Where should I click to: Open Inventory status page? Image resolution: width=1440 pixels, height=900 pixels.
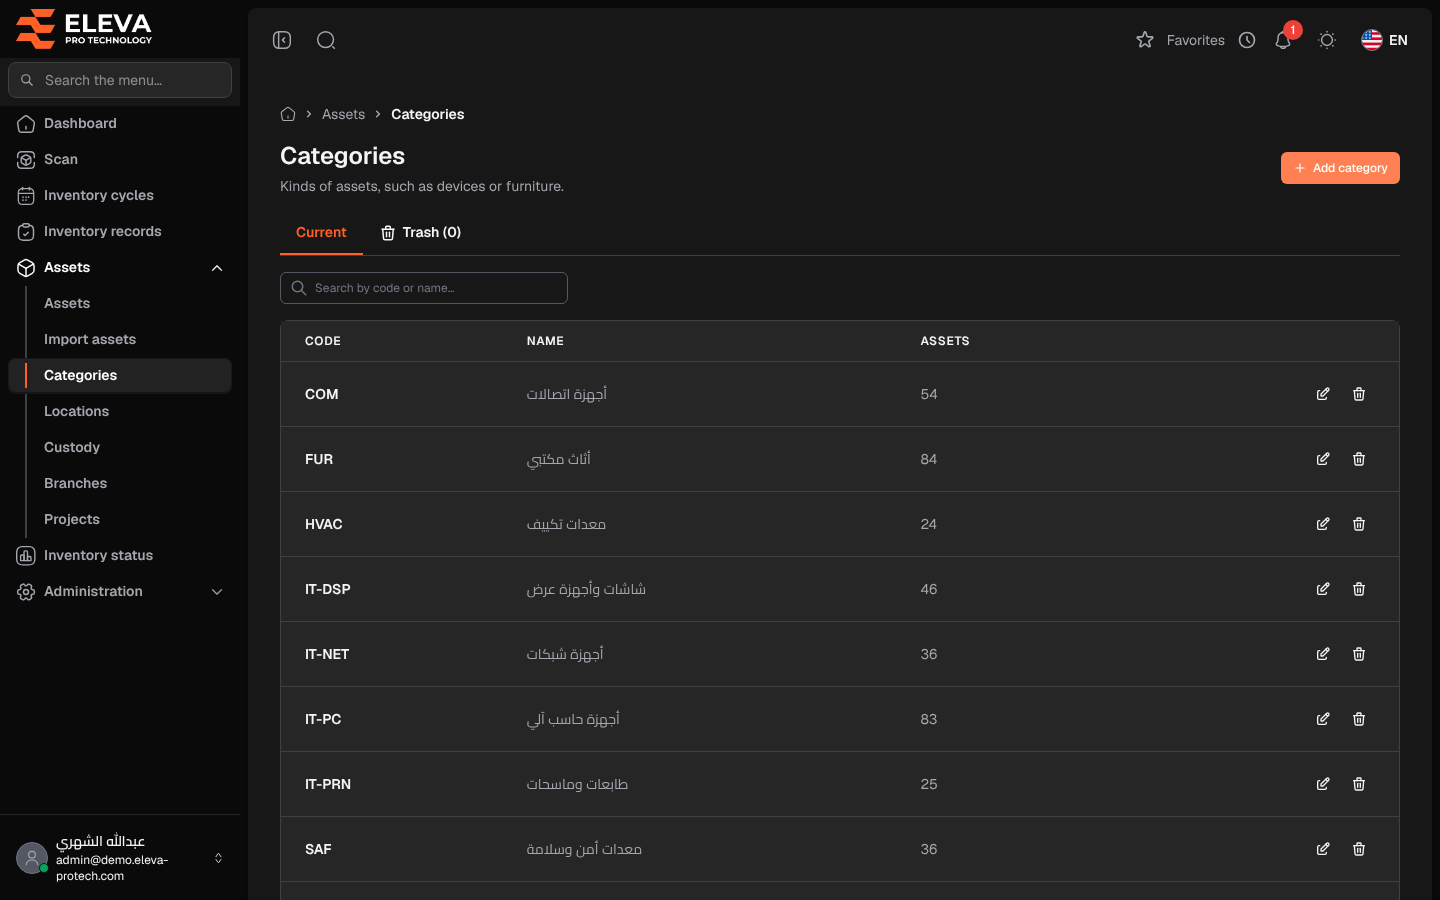click(120, 555)
